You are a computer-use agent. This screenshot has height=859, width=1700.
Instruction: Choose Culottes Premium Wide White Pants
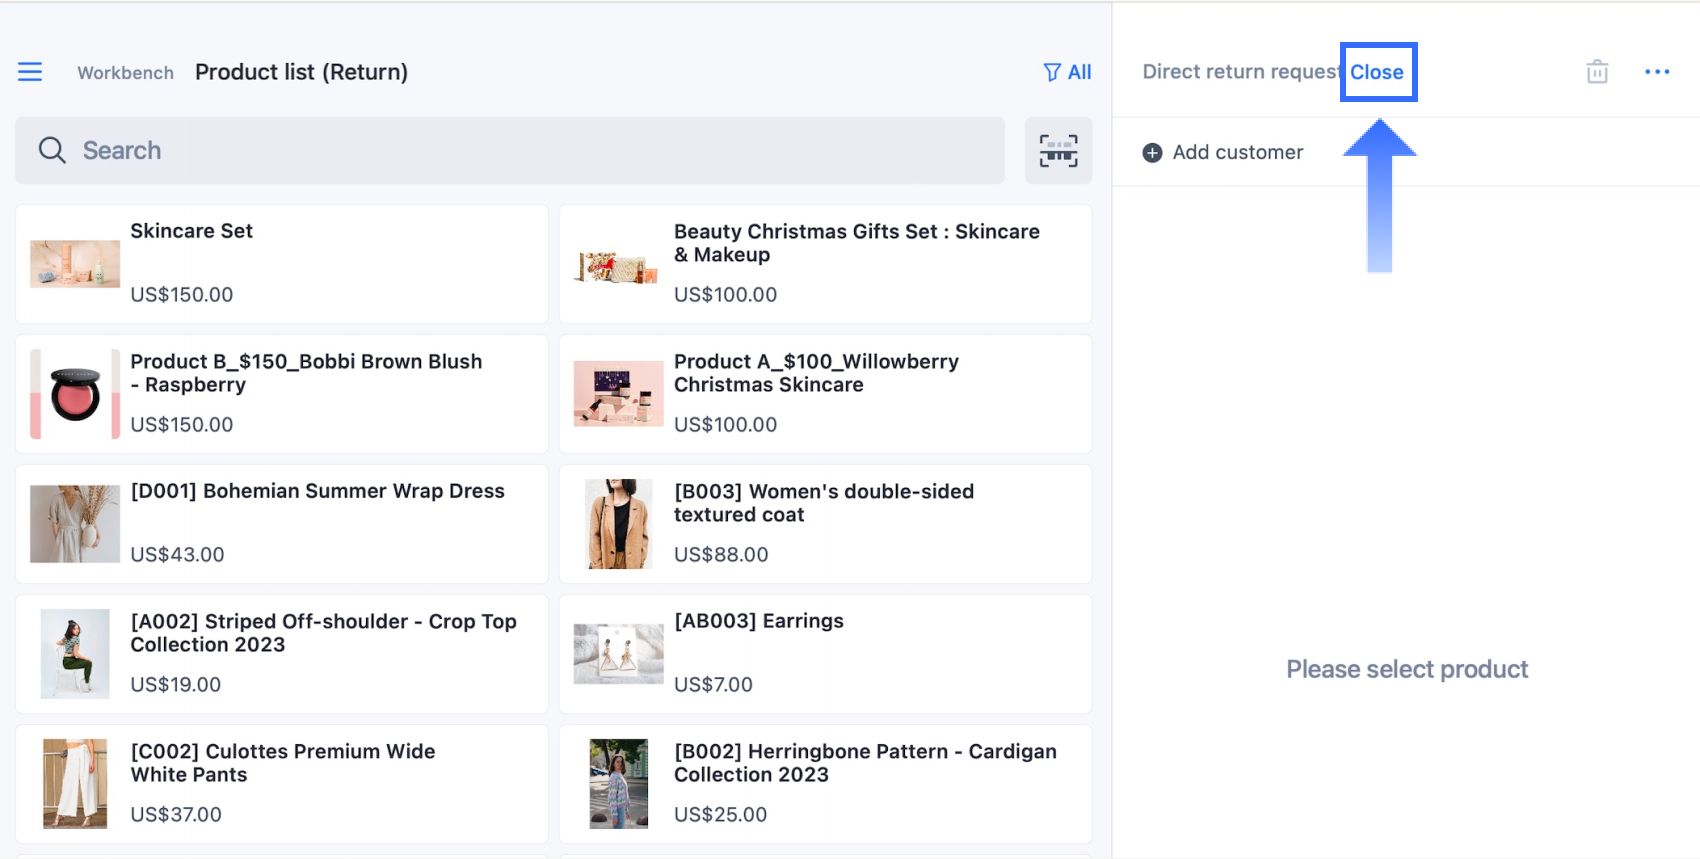pyautogui.click(x=282, y=784)
